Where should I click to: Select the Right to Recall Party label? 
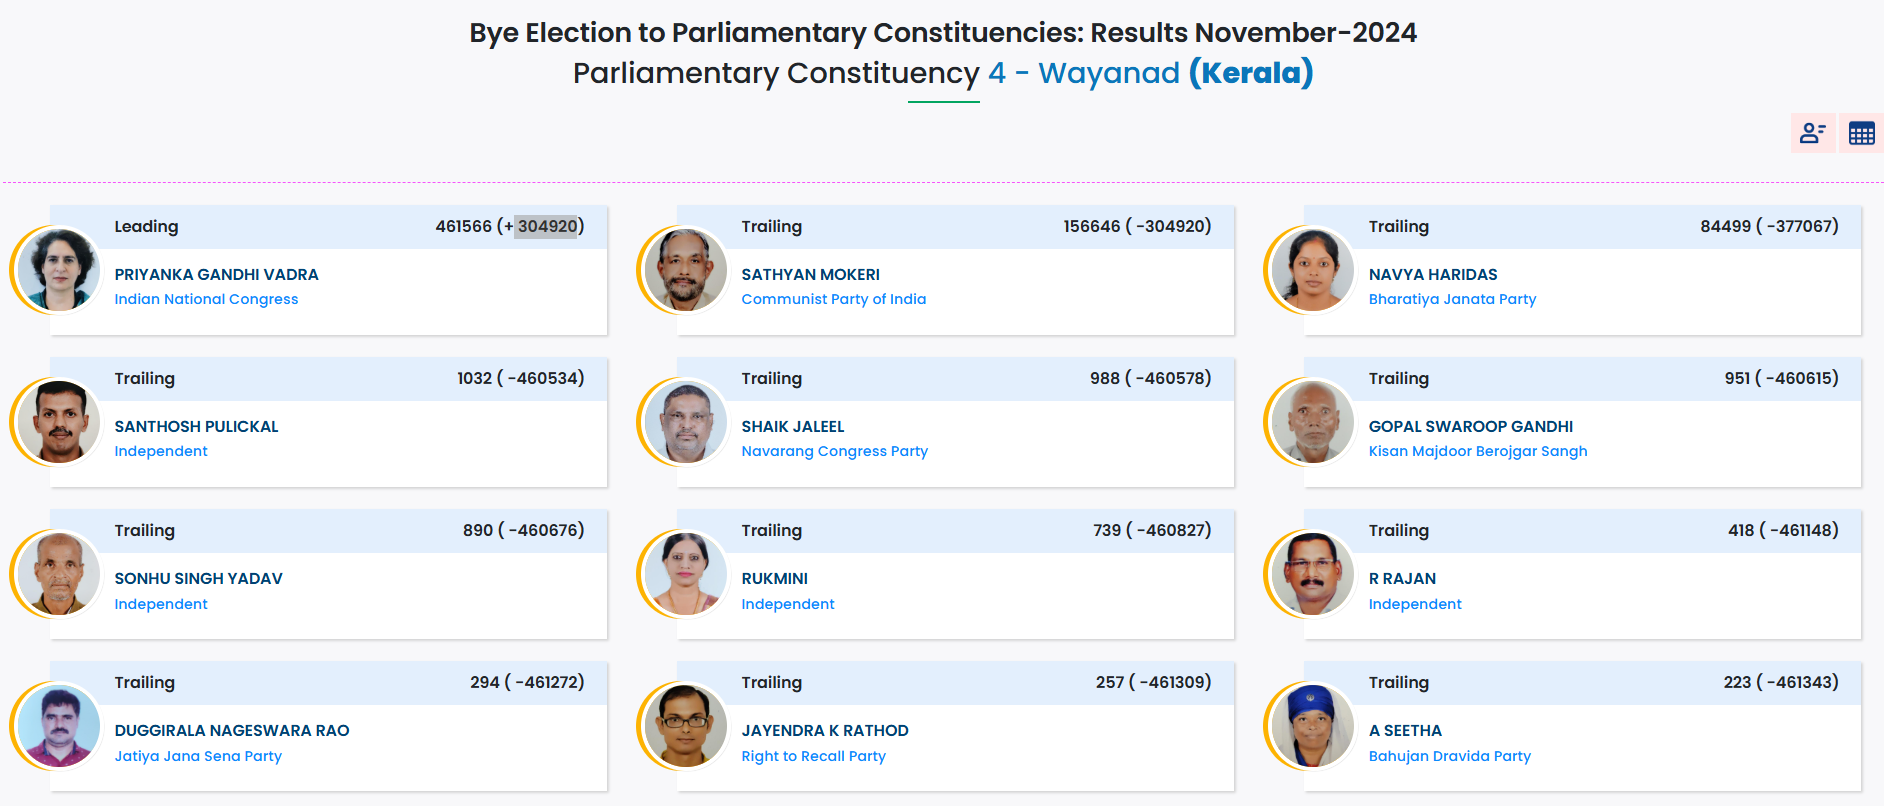(x=814, y=756)
